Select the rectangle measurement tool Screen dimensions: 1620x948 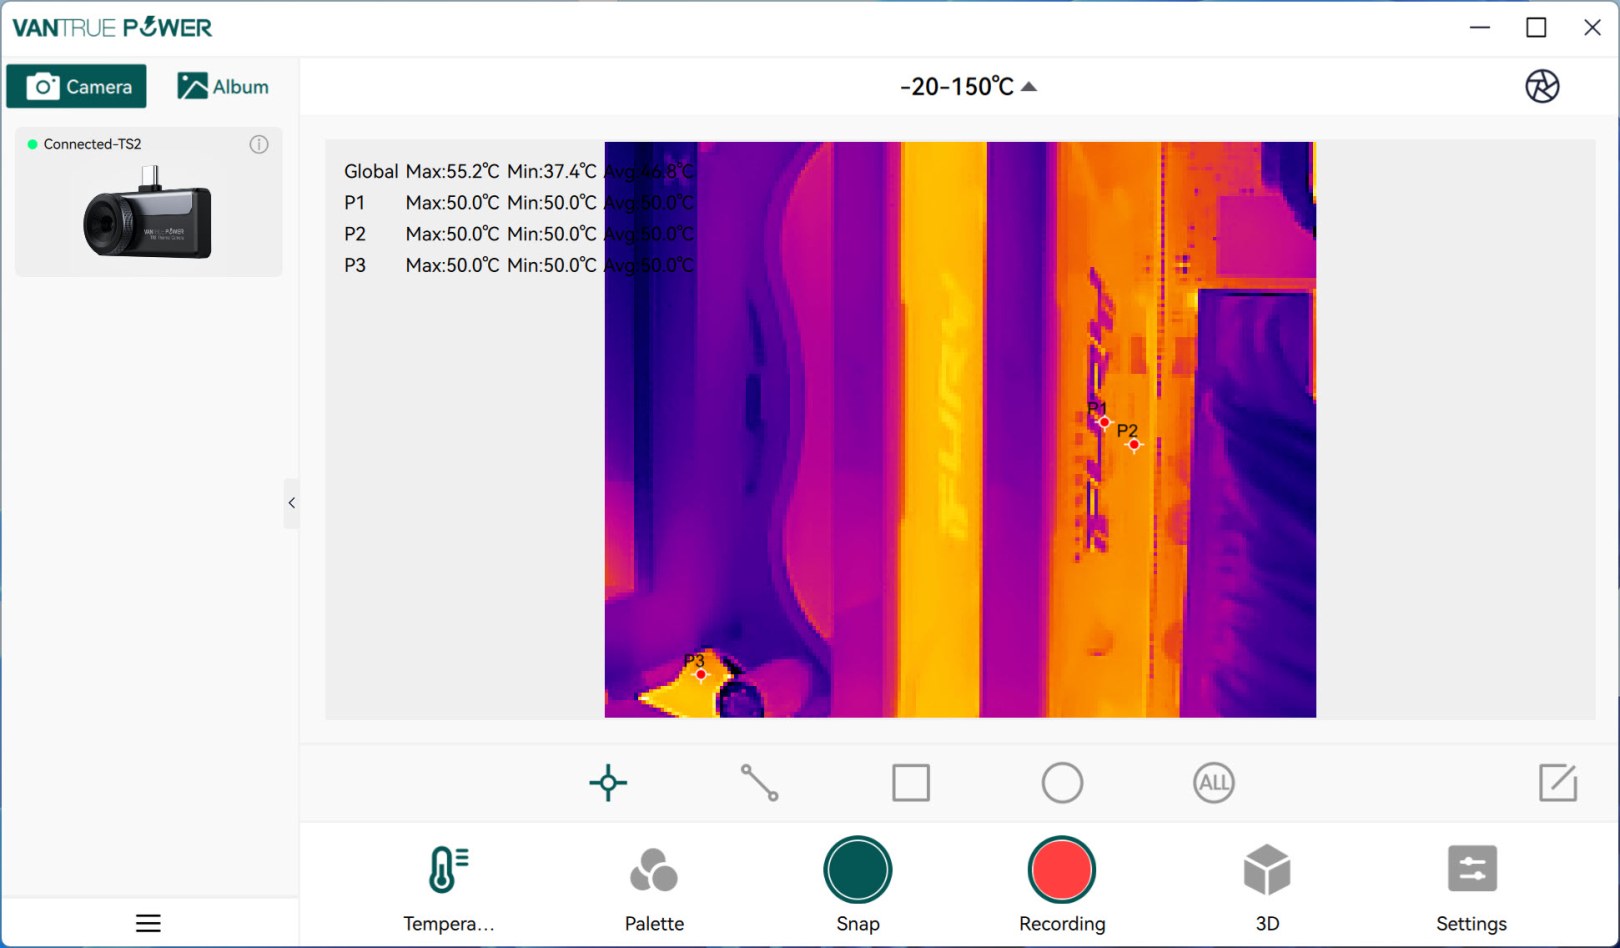coord(911,783)
